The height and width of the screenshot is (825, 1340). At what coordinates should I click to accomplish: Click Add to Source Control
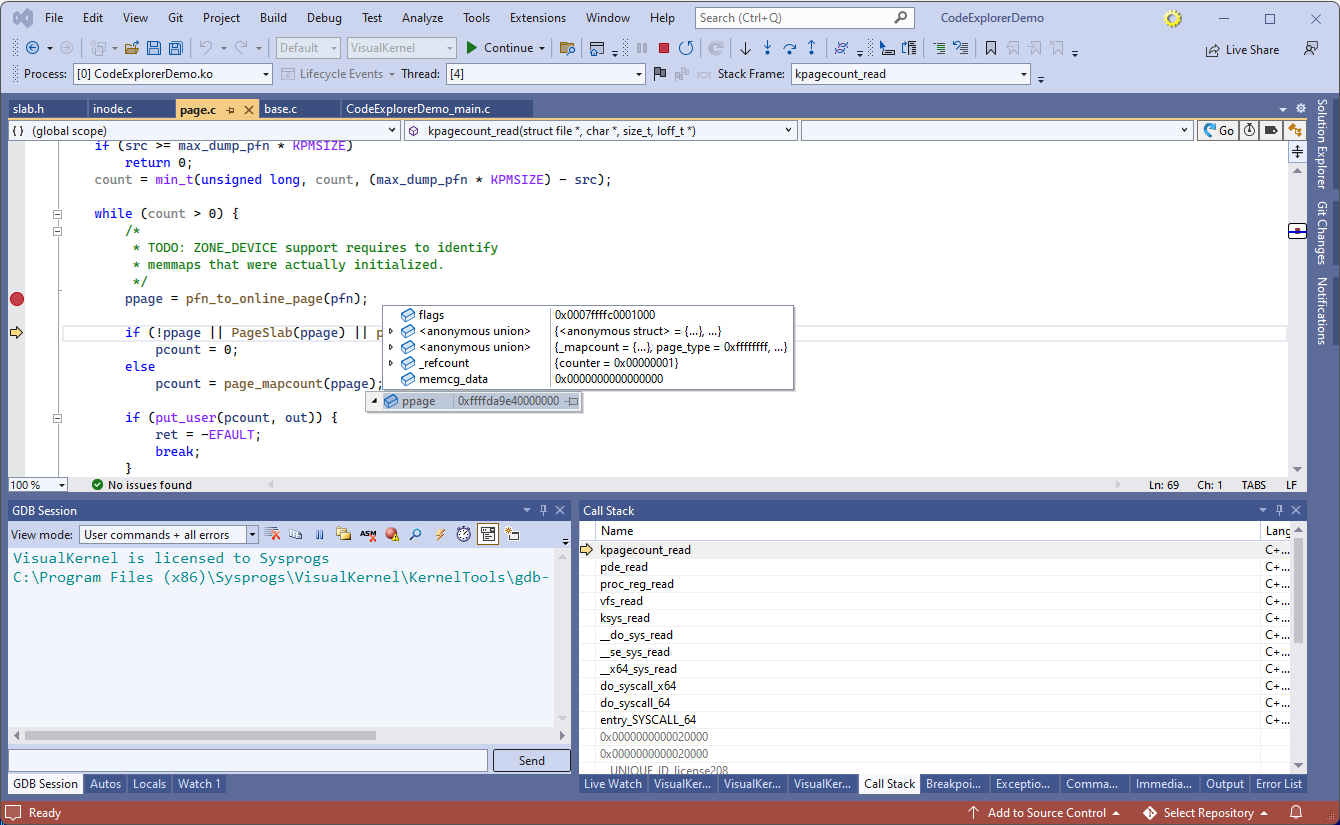(x=1045, y=813)
